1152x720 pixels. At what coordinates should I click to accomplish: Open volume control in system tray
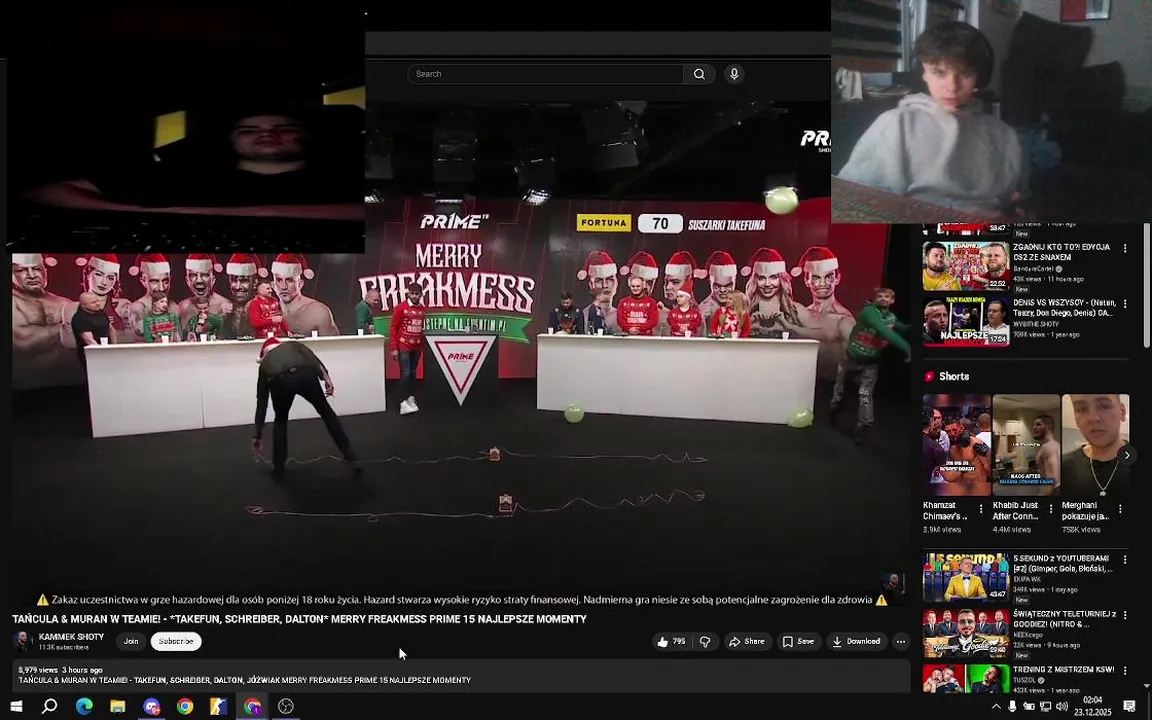[1062, 706]
